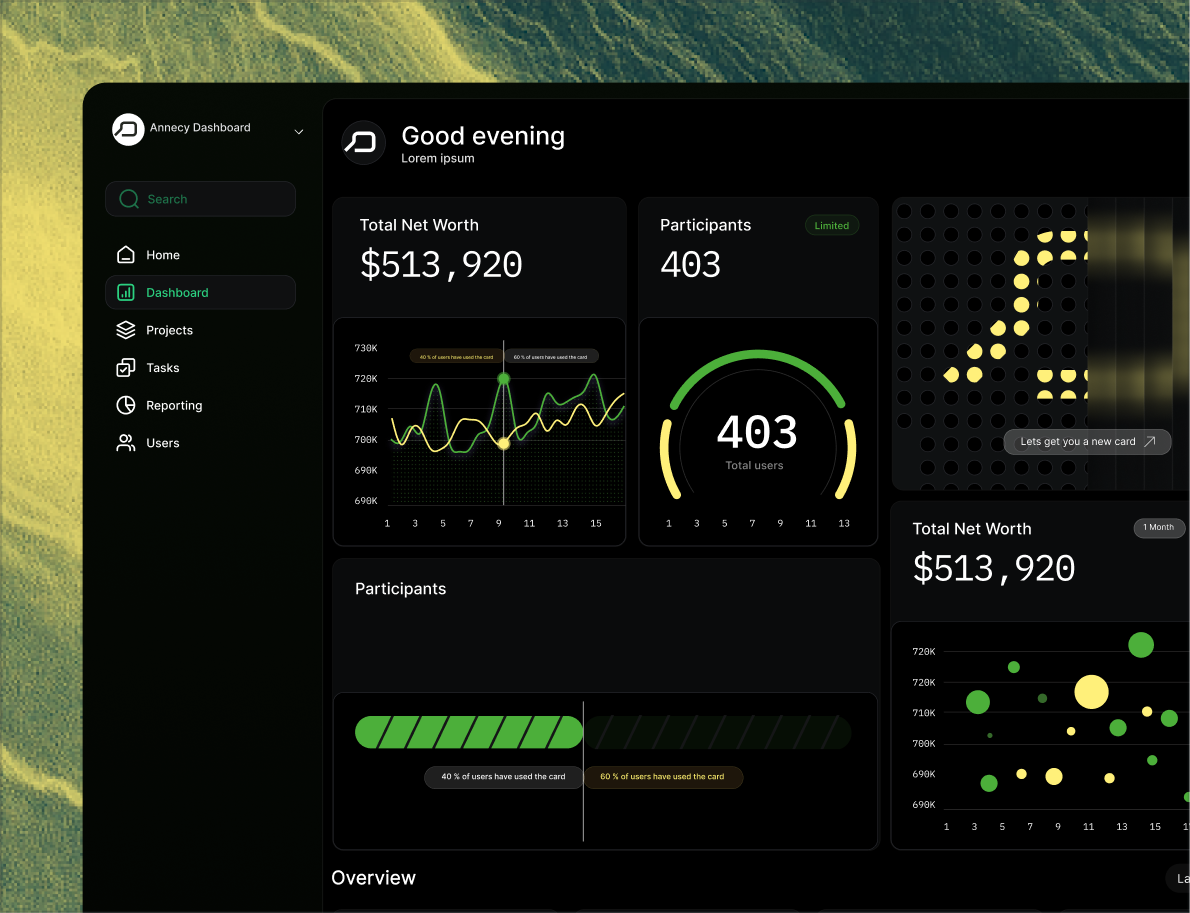Screen dimensions: 1190x913
Task: Click the Users people icon in the sidebar
Action: (127, 443)
